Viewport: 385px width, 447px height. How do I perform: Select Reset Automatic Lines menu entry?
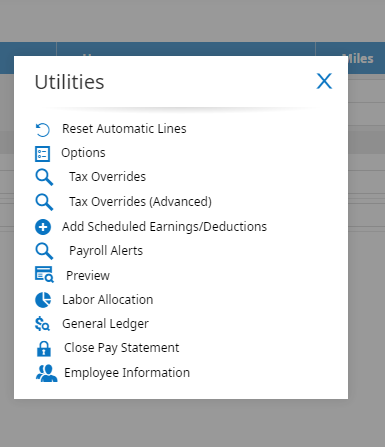click(124, 129)
